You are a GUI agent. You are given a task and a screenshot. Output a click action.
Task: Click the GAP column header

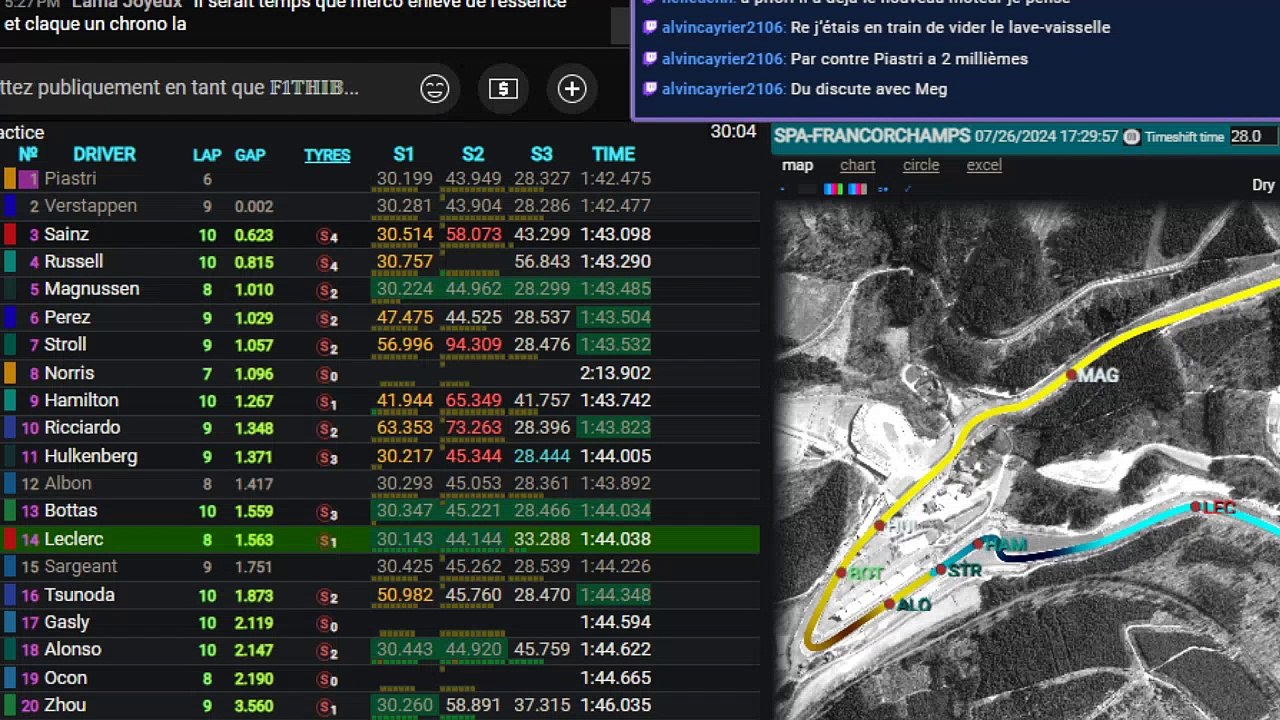click(250, 155)
